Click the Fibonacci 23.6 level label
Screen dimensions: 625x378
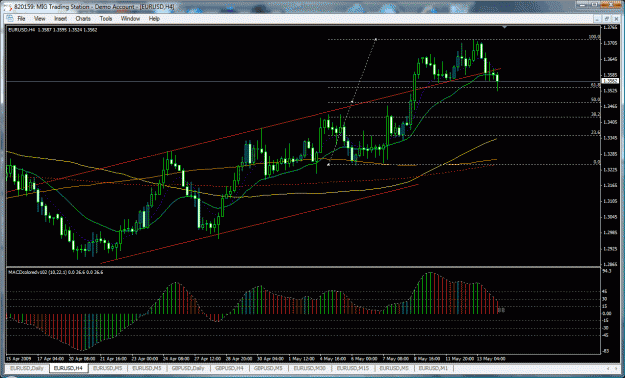pyautogui.click(x=596, y=132)
